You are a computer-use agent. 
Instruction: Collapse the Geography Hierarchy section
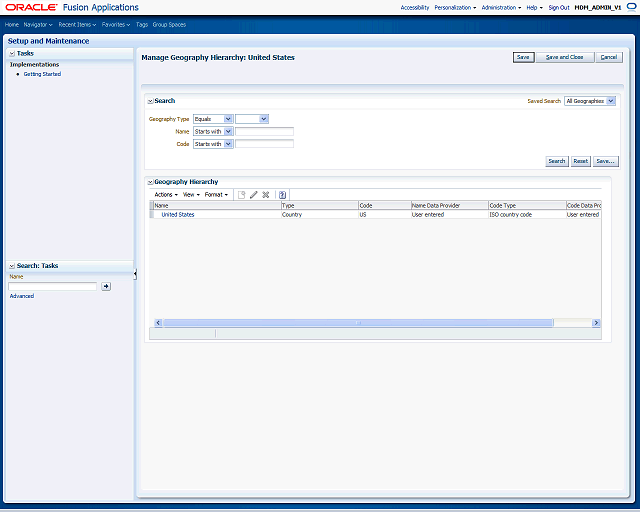tap(150, 182)
